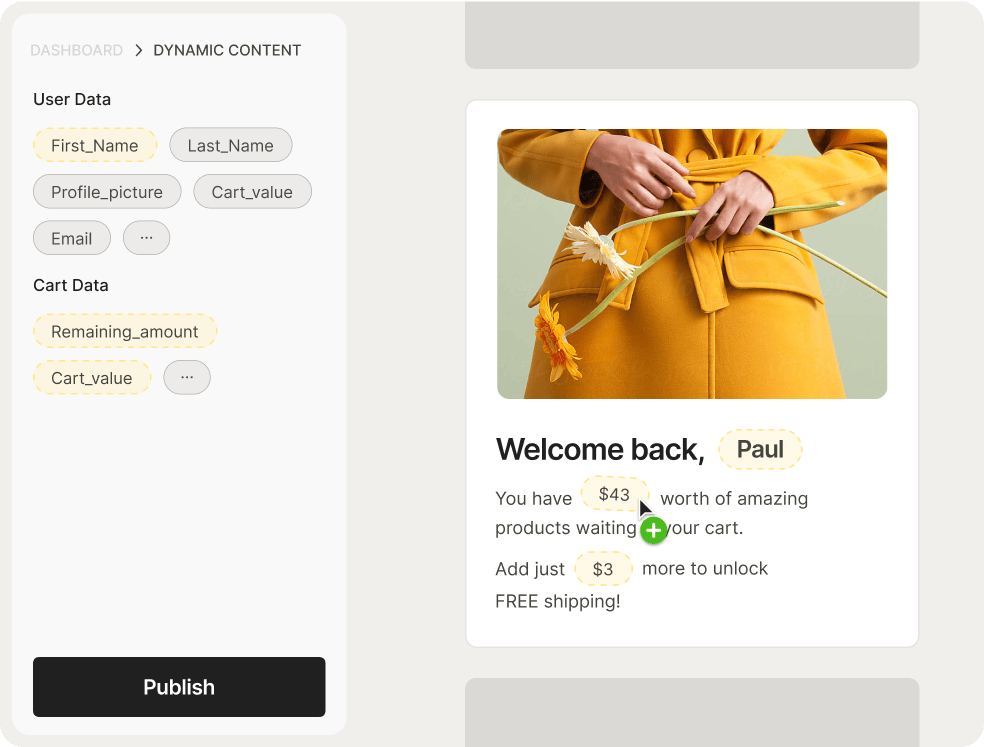Go to DASHBOARD in the breadcrumb
Viewport: 984px width, 747px height.
click(77, 50)
